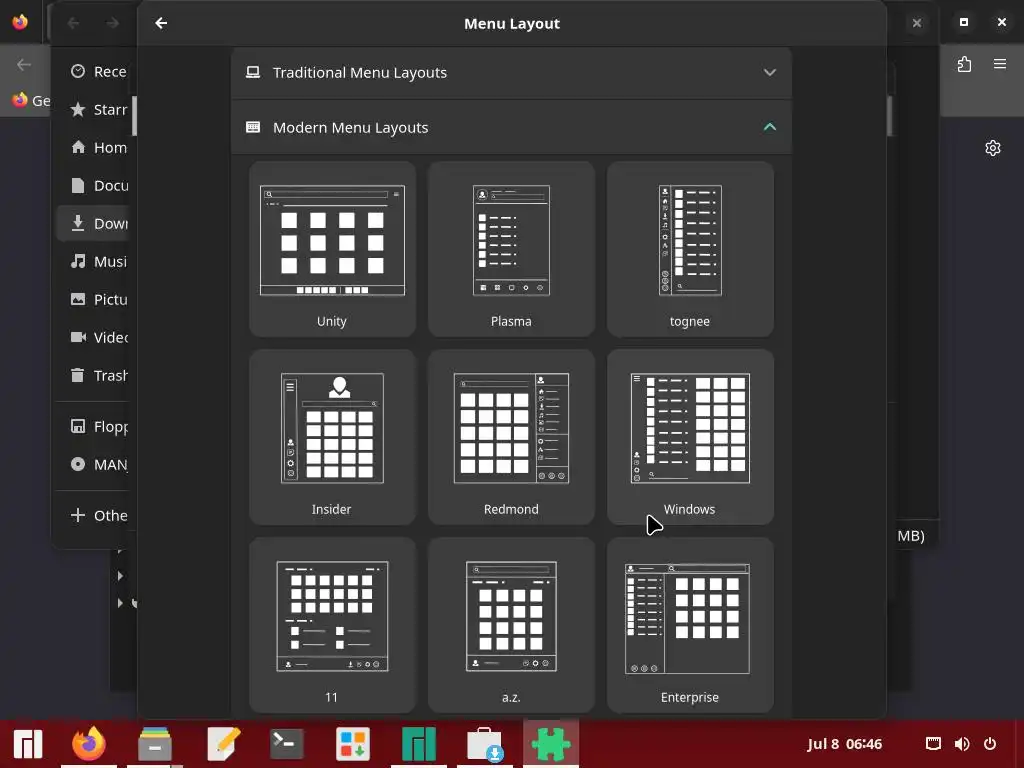Go back from Menu Layout page
Image resolution: width=1024 pixels, height=768 pixels.
point(161,24)
